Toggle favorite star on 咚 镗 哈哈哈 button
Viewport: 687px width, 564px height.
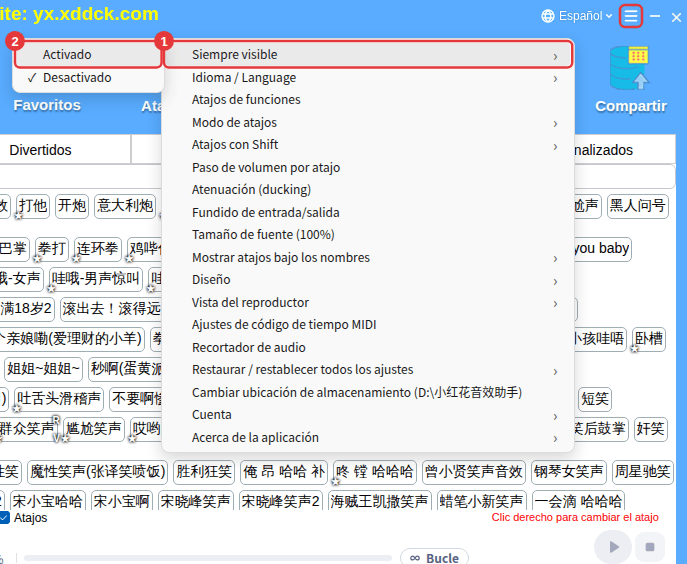tap(336, 482)
